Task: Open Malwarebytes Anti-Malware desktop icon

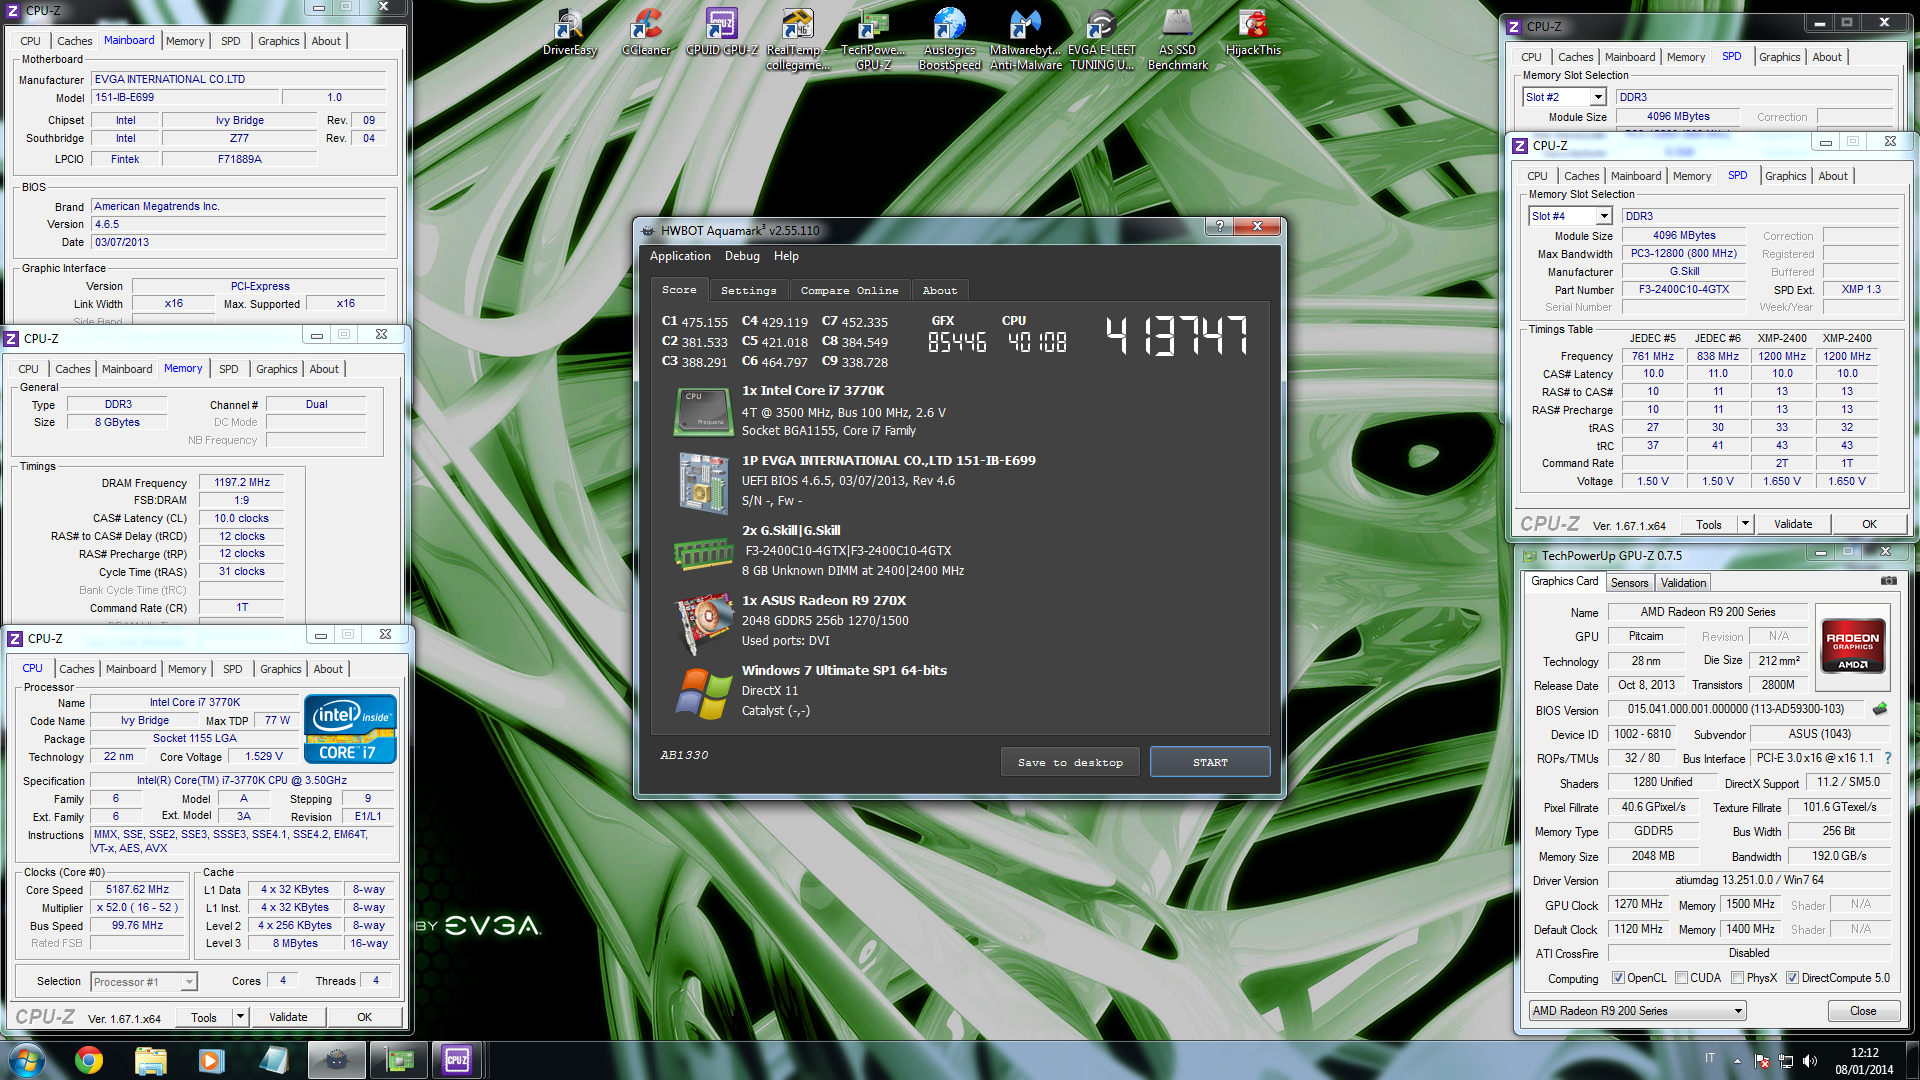Action: (x=1025, y=39)
